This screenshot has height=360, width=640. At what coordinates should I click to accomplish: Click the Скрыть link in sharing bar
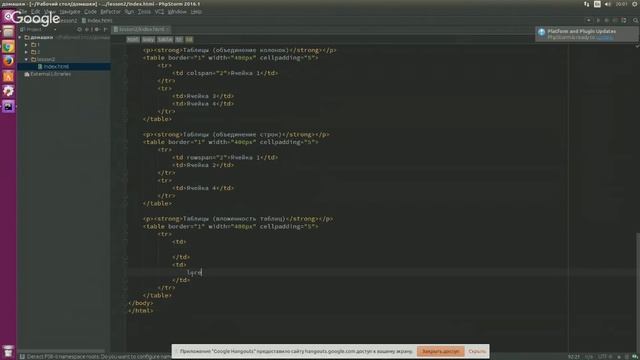pos(477,351)
